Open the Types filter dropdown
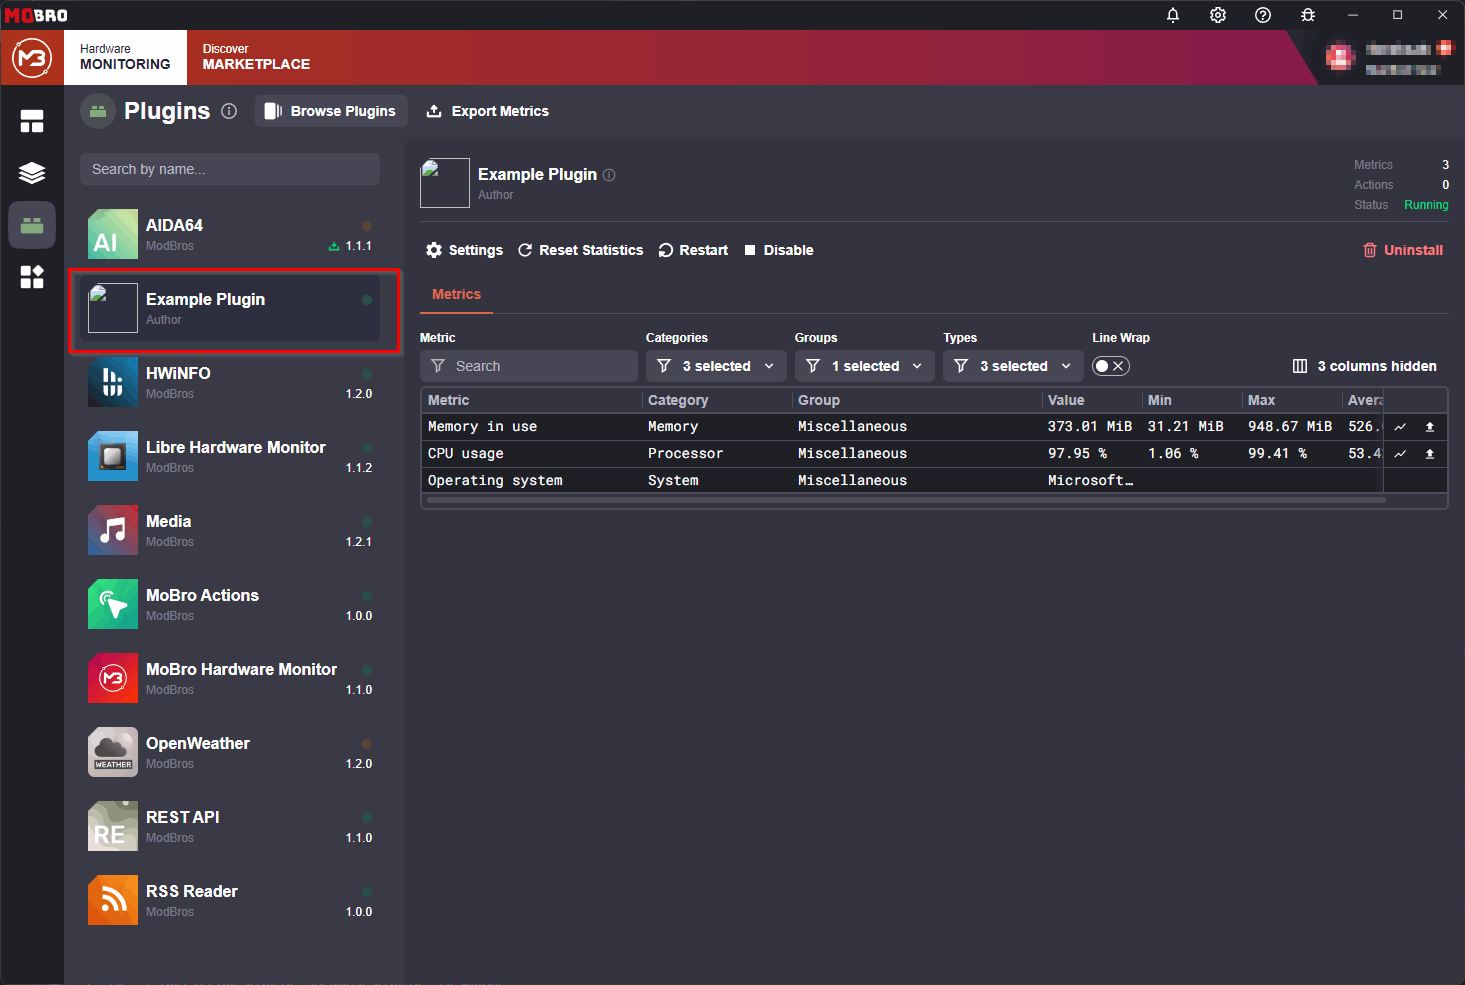1465x985 pixels. 1012,366
